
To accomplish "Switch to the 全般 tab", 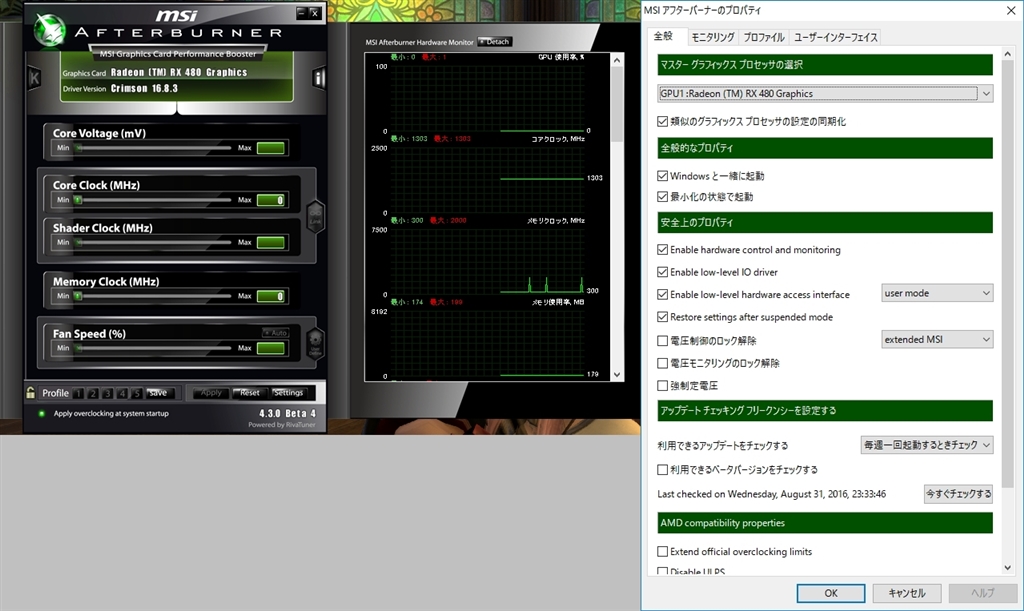I will (x=663, y=37).
